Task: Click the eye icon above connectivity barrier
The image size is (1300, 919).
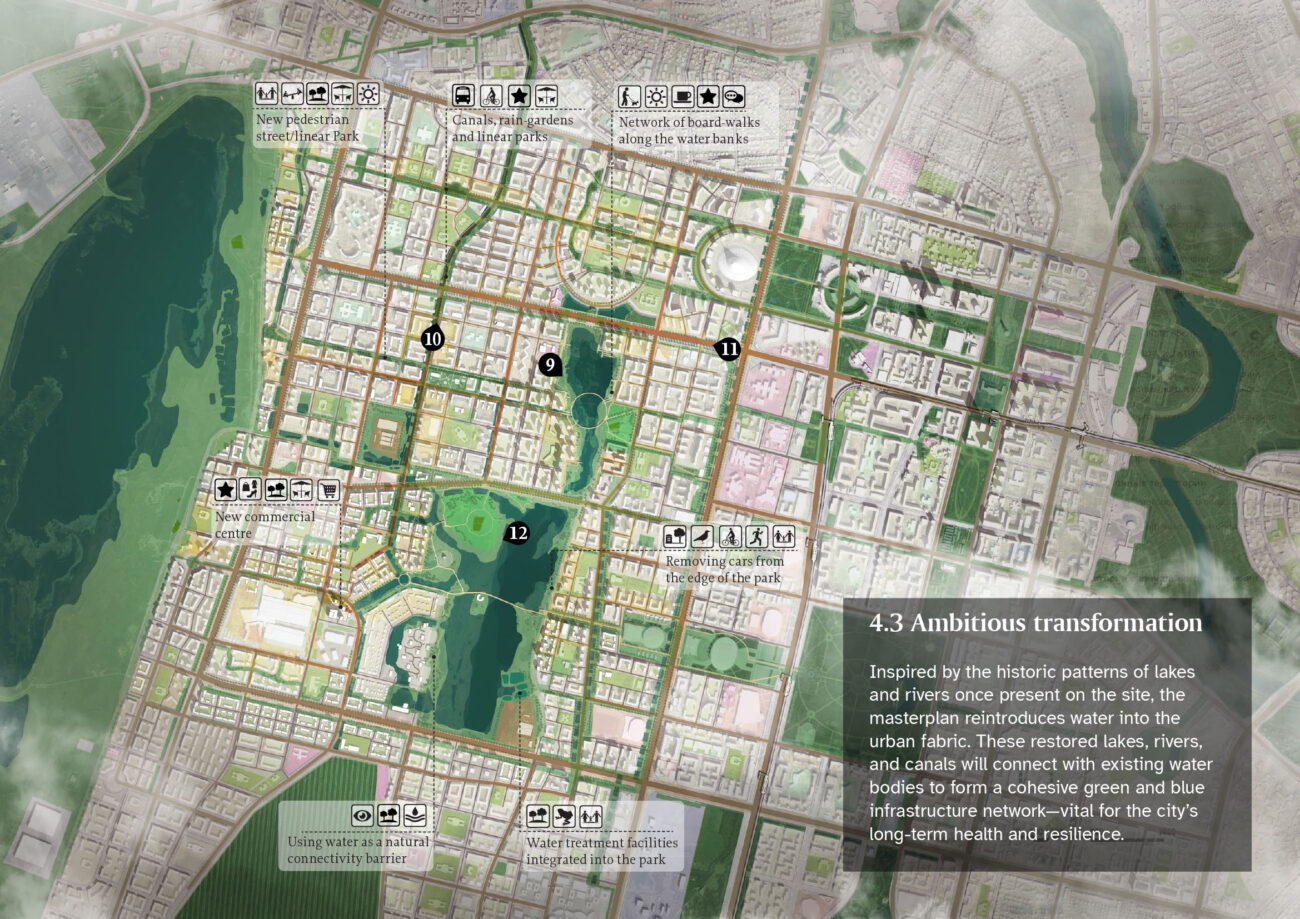Action: [362, 814]
